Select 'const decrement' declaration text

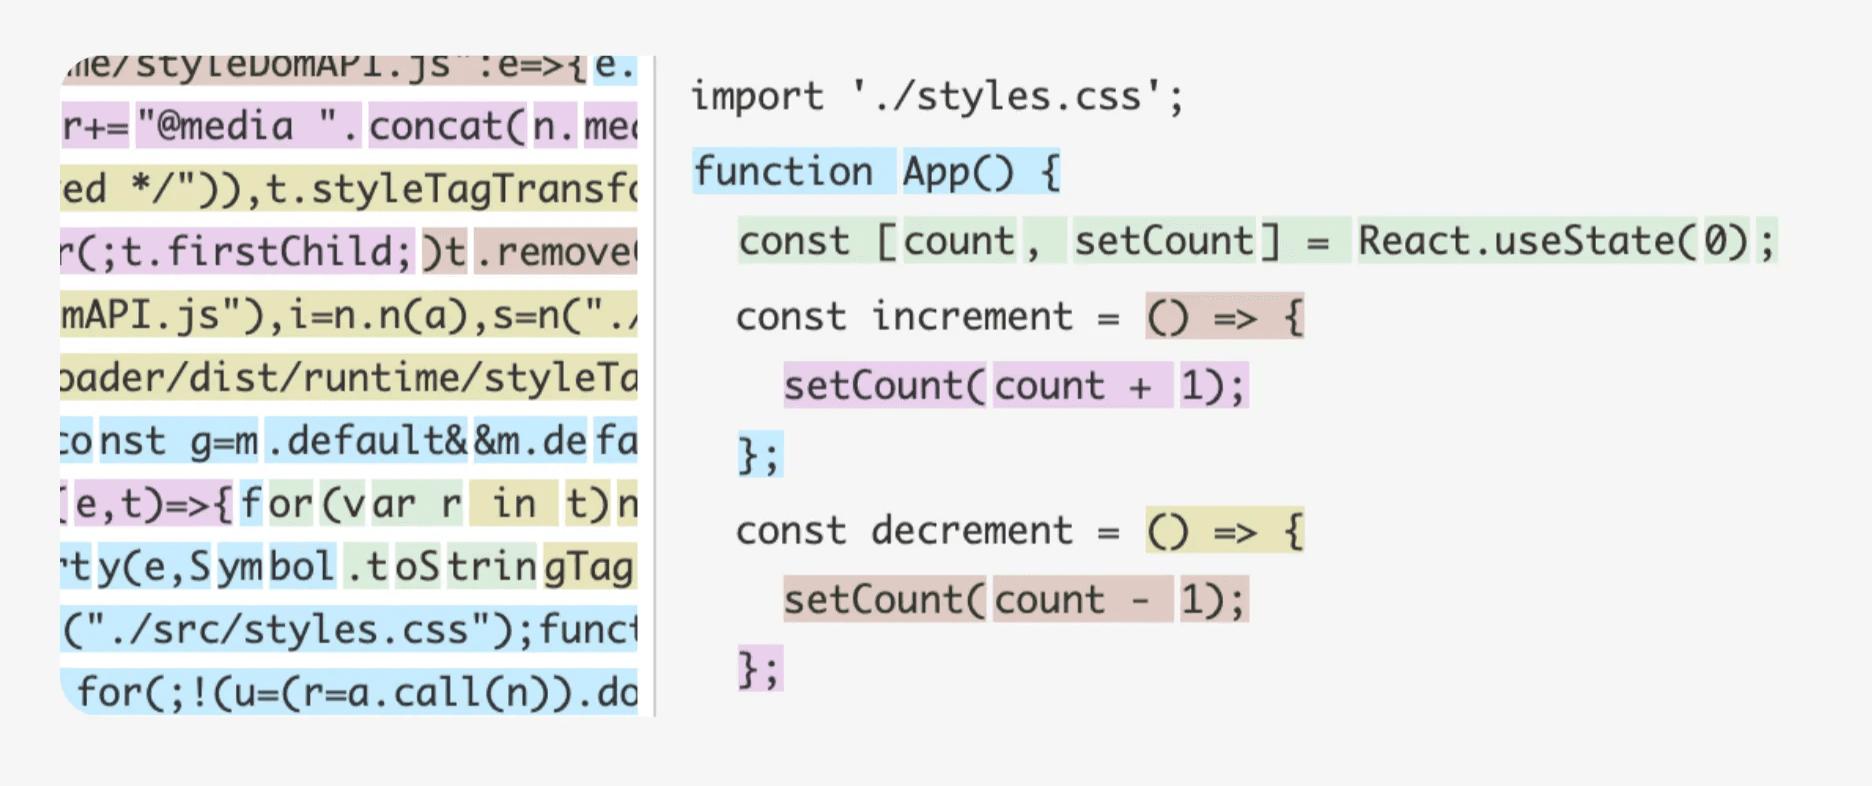click(x=904, y=531)
